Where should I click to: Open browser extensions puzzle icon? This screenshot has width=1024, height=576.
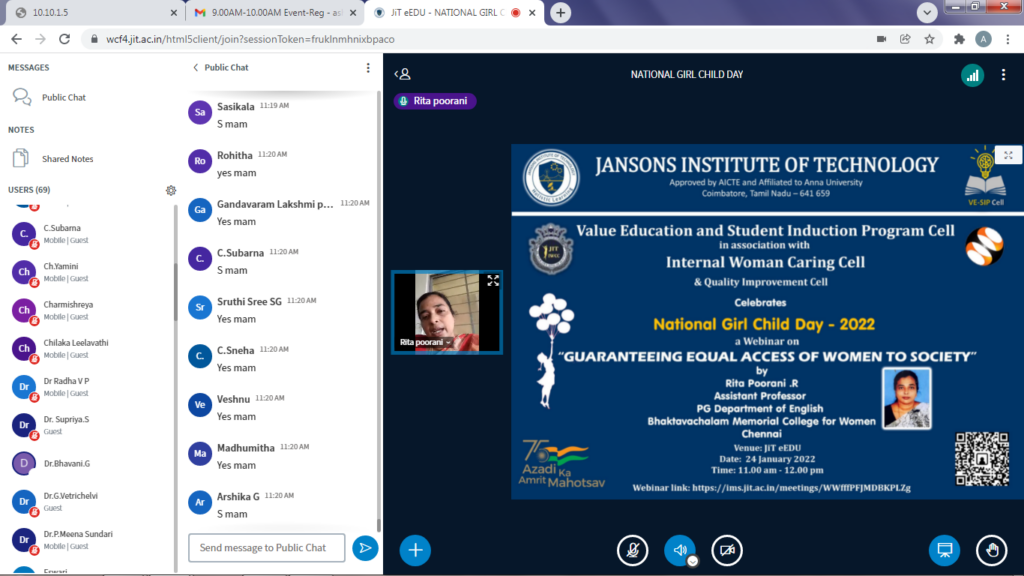[959, 39]
